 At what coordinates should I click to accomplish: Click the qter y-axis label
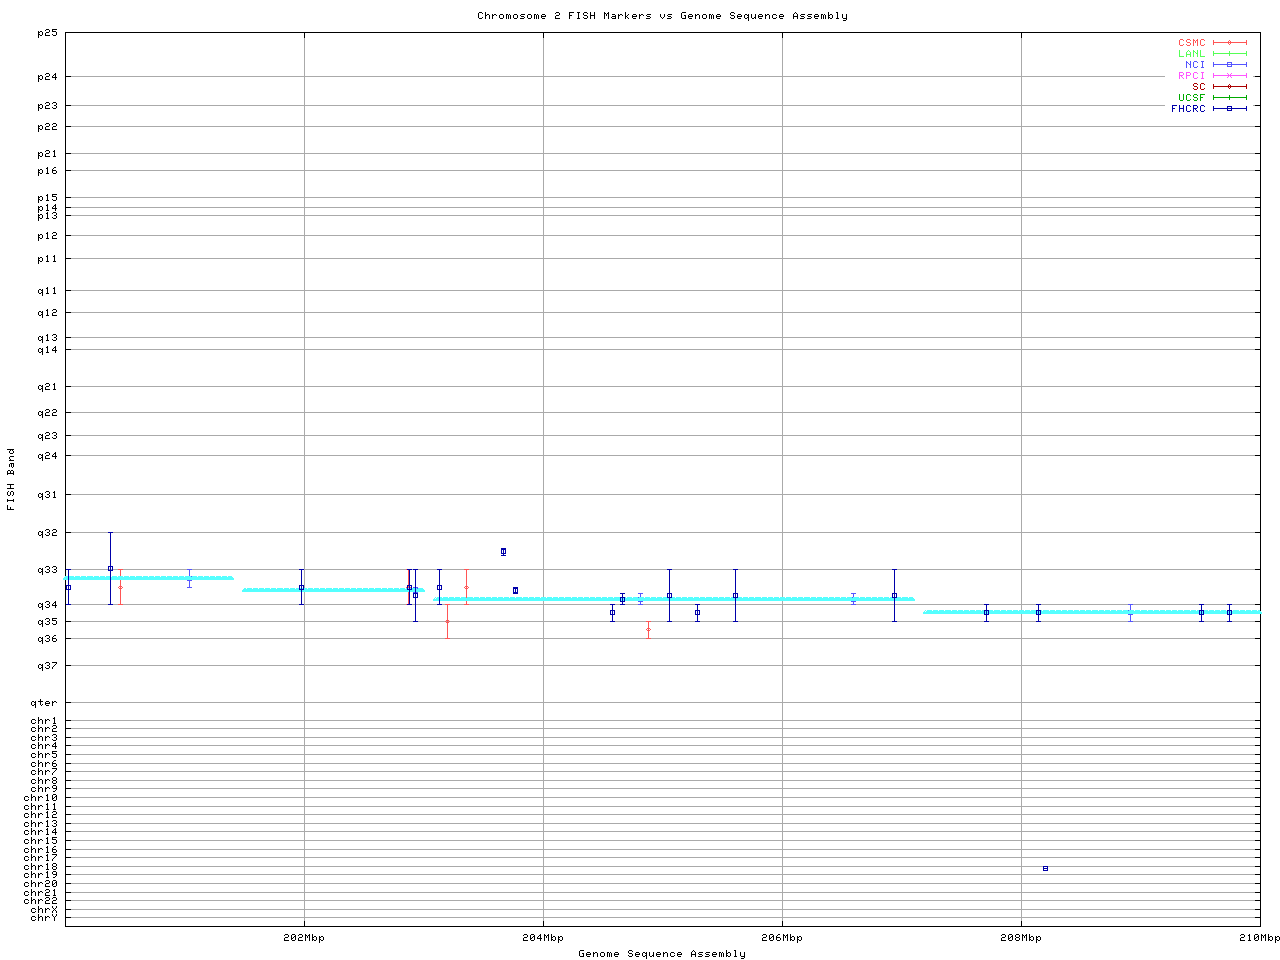[x=44, y=703]
